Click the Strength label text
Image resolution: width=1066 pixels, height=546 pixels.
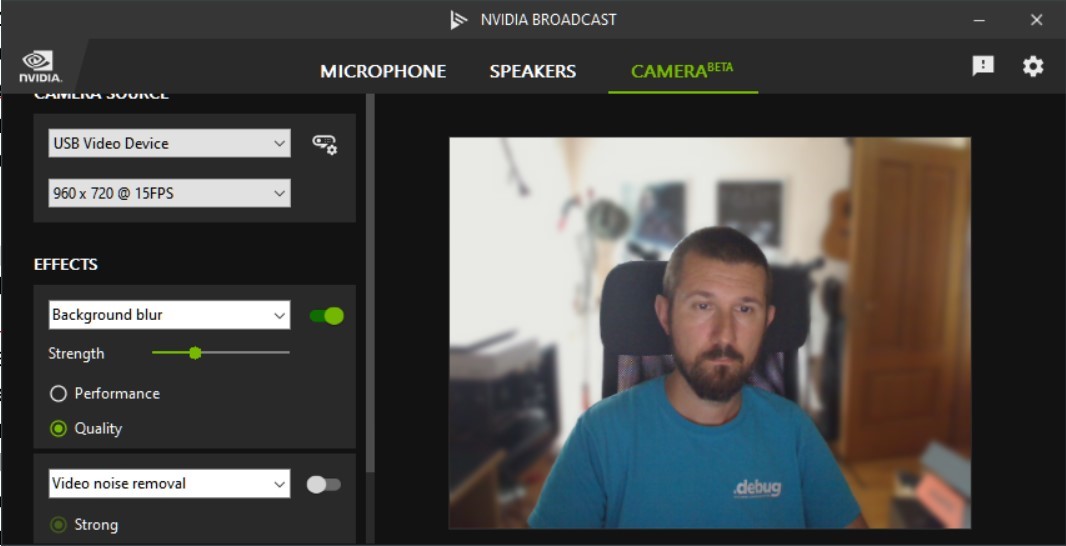pos(76,354)
